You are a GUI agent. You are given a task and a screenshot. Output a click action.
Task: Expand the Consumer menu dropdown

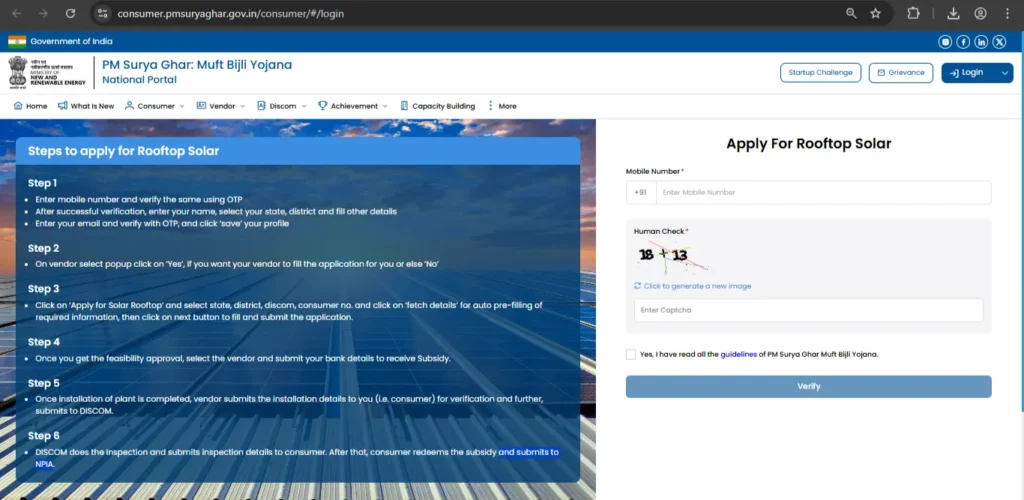[155, 106]
